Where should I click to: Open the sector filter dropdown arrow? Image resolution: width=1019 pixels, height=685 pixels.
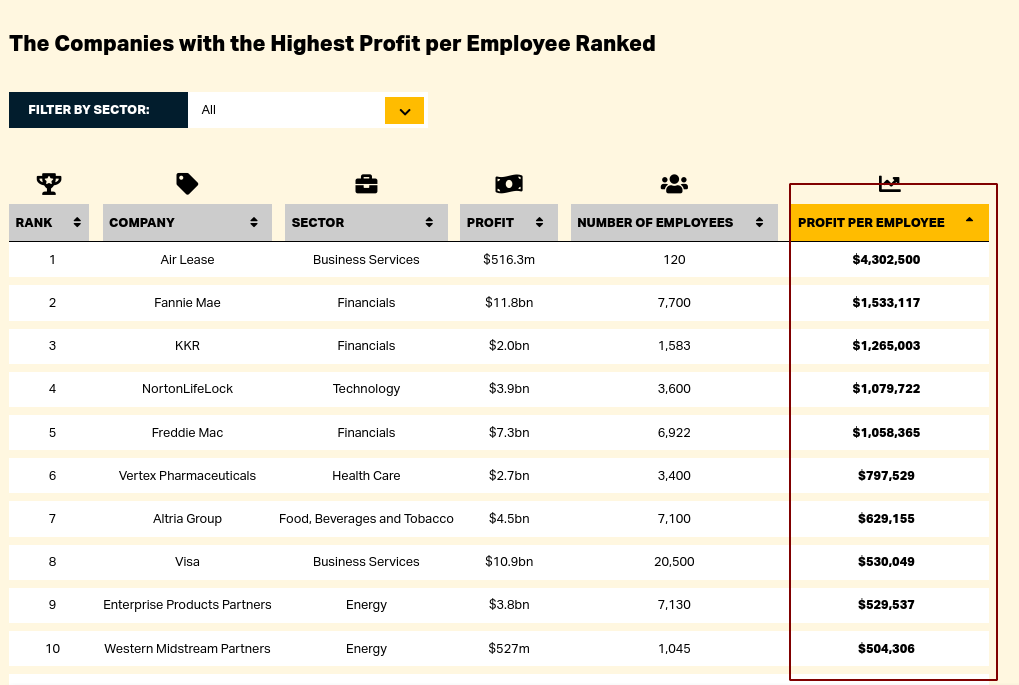[404, 110]
